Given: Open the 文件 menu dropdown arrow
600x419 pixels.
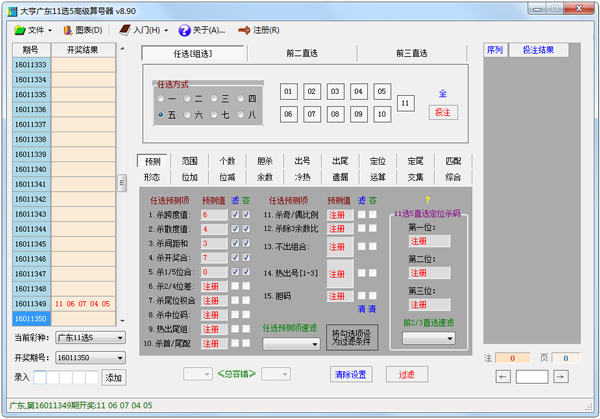Looking at the screenshot, I should pyautogui.click(x=50, y=31).
